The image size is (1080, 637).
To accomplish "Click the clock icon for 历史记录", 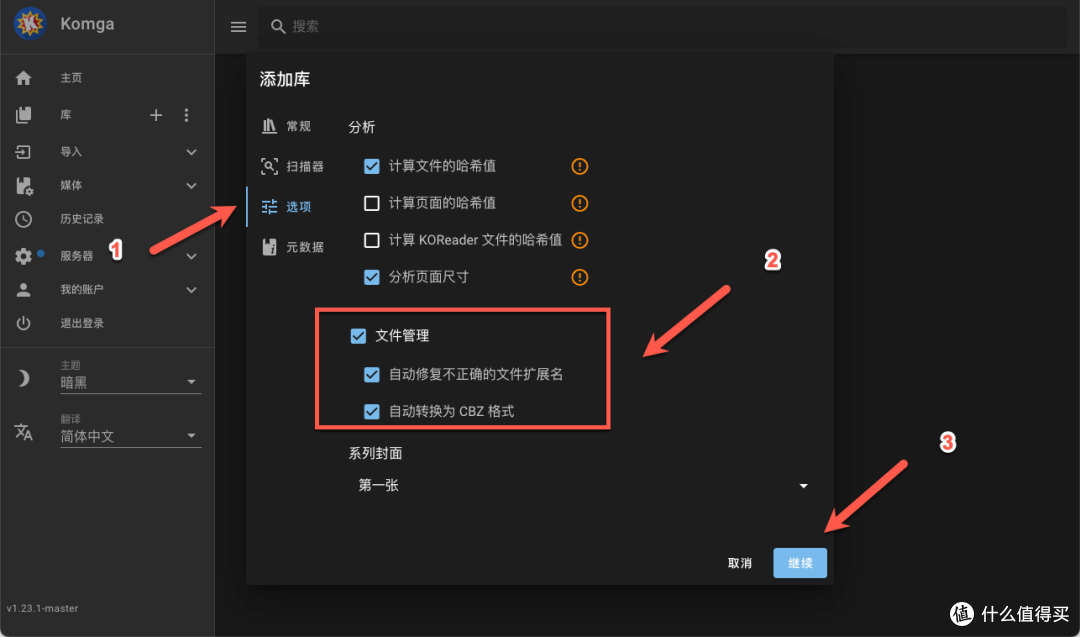I will pos(23,219).
